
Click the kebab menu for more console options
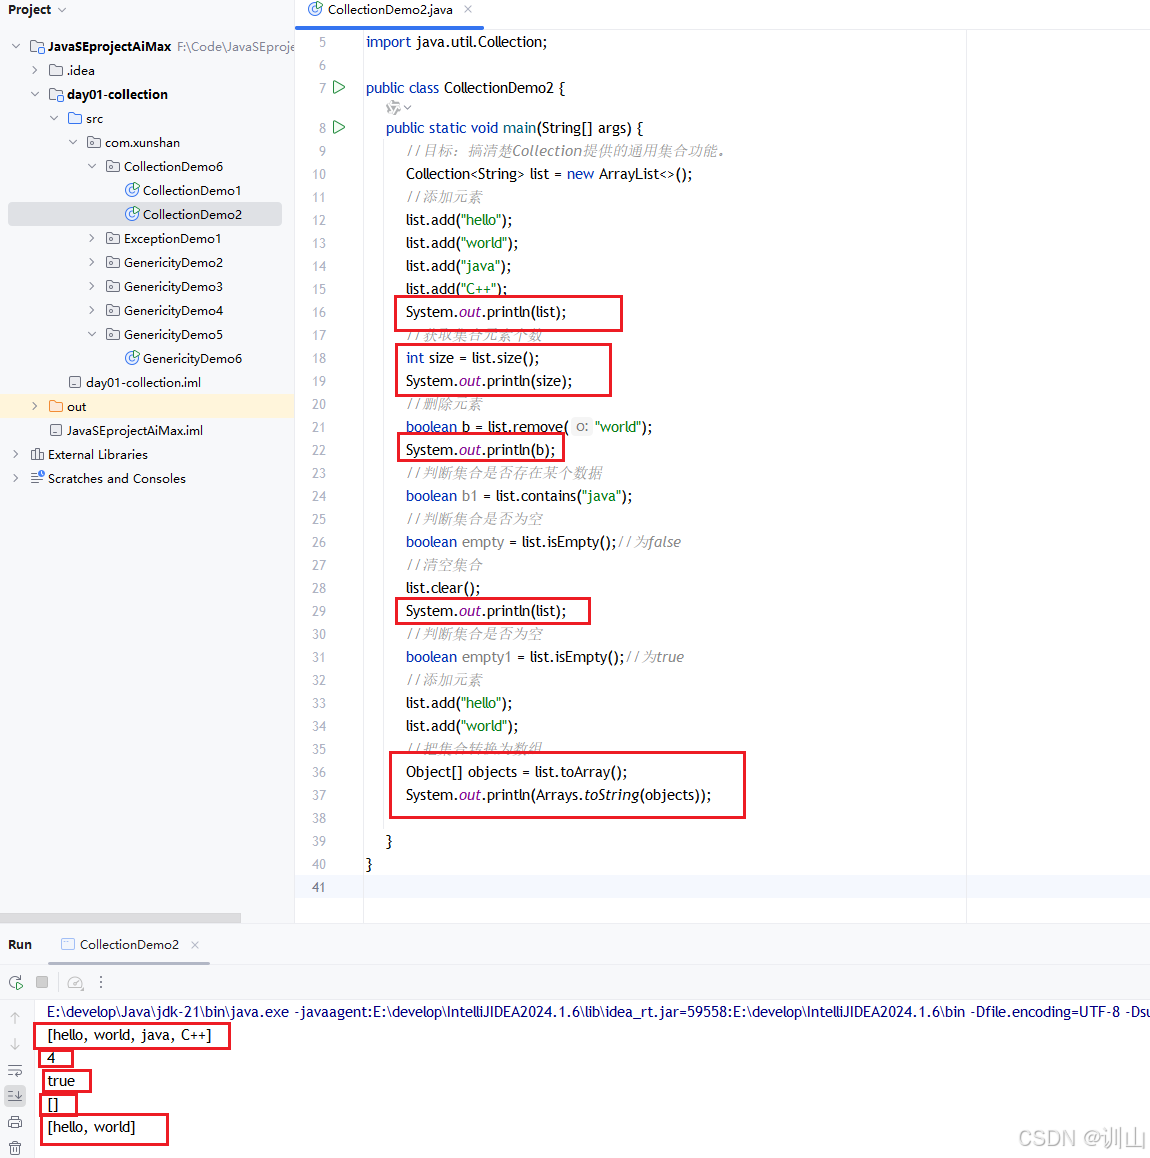coord(103,982)
